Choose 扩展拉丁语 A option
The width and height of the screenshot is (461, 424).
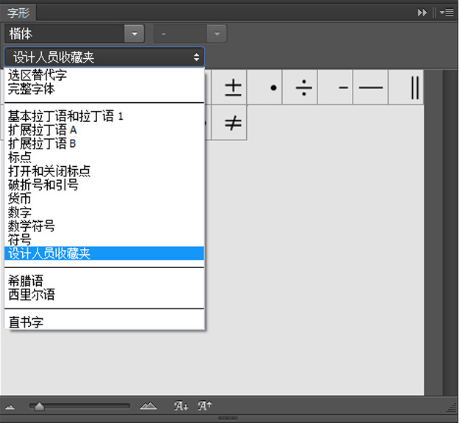pyautogui.click(x=104, y=130)
